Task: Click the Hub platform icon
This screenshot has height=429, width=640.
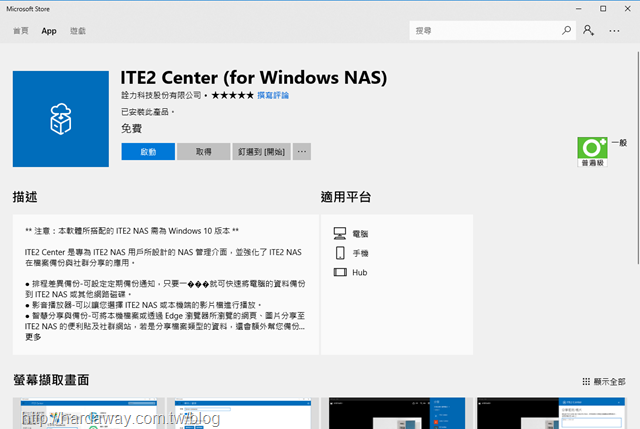Action: (x=340, y=272)
